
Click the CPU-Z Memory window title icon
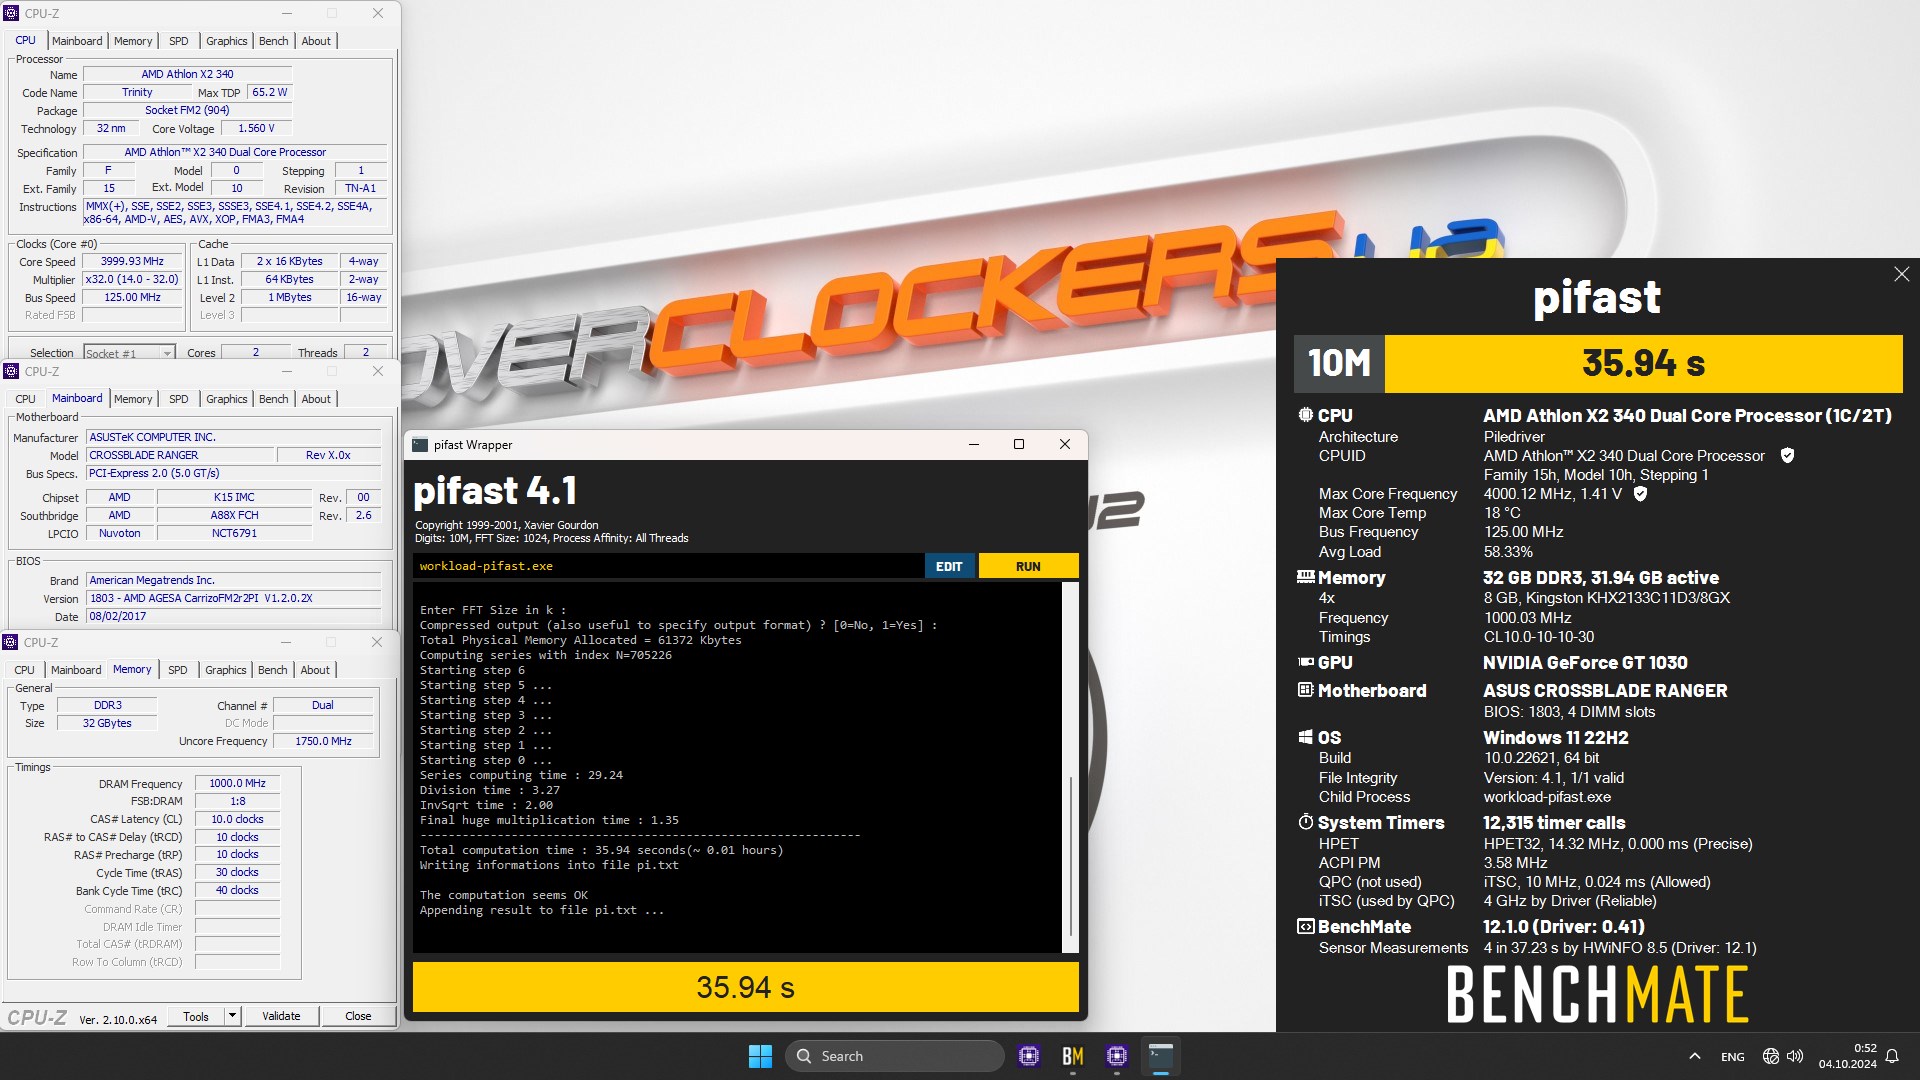point(11,642)
